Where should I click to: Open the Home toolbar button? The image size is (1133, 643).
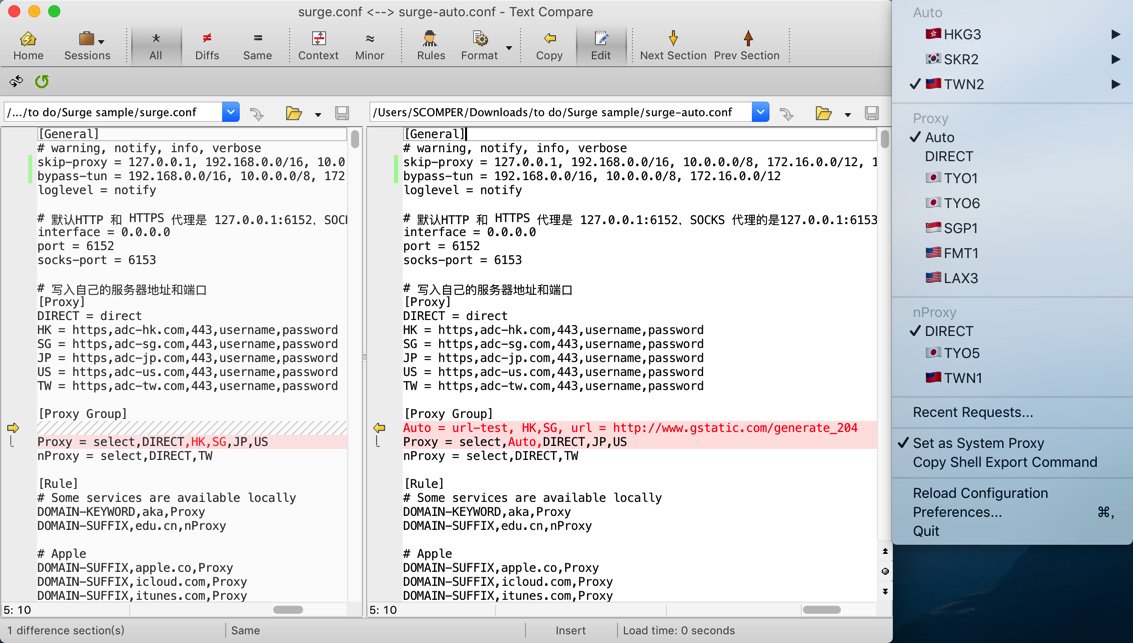click(x=28, y=46)
